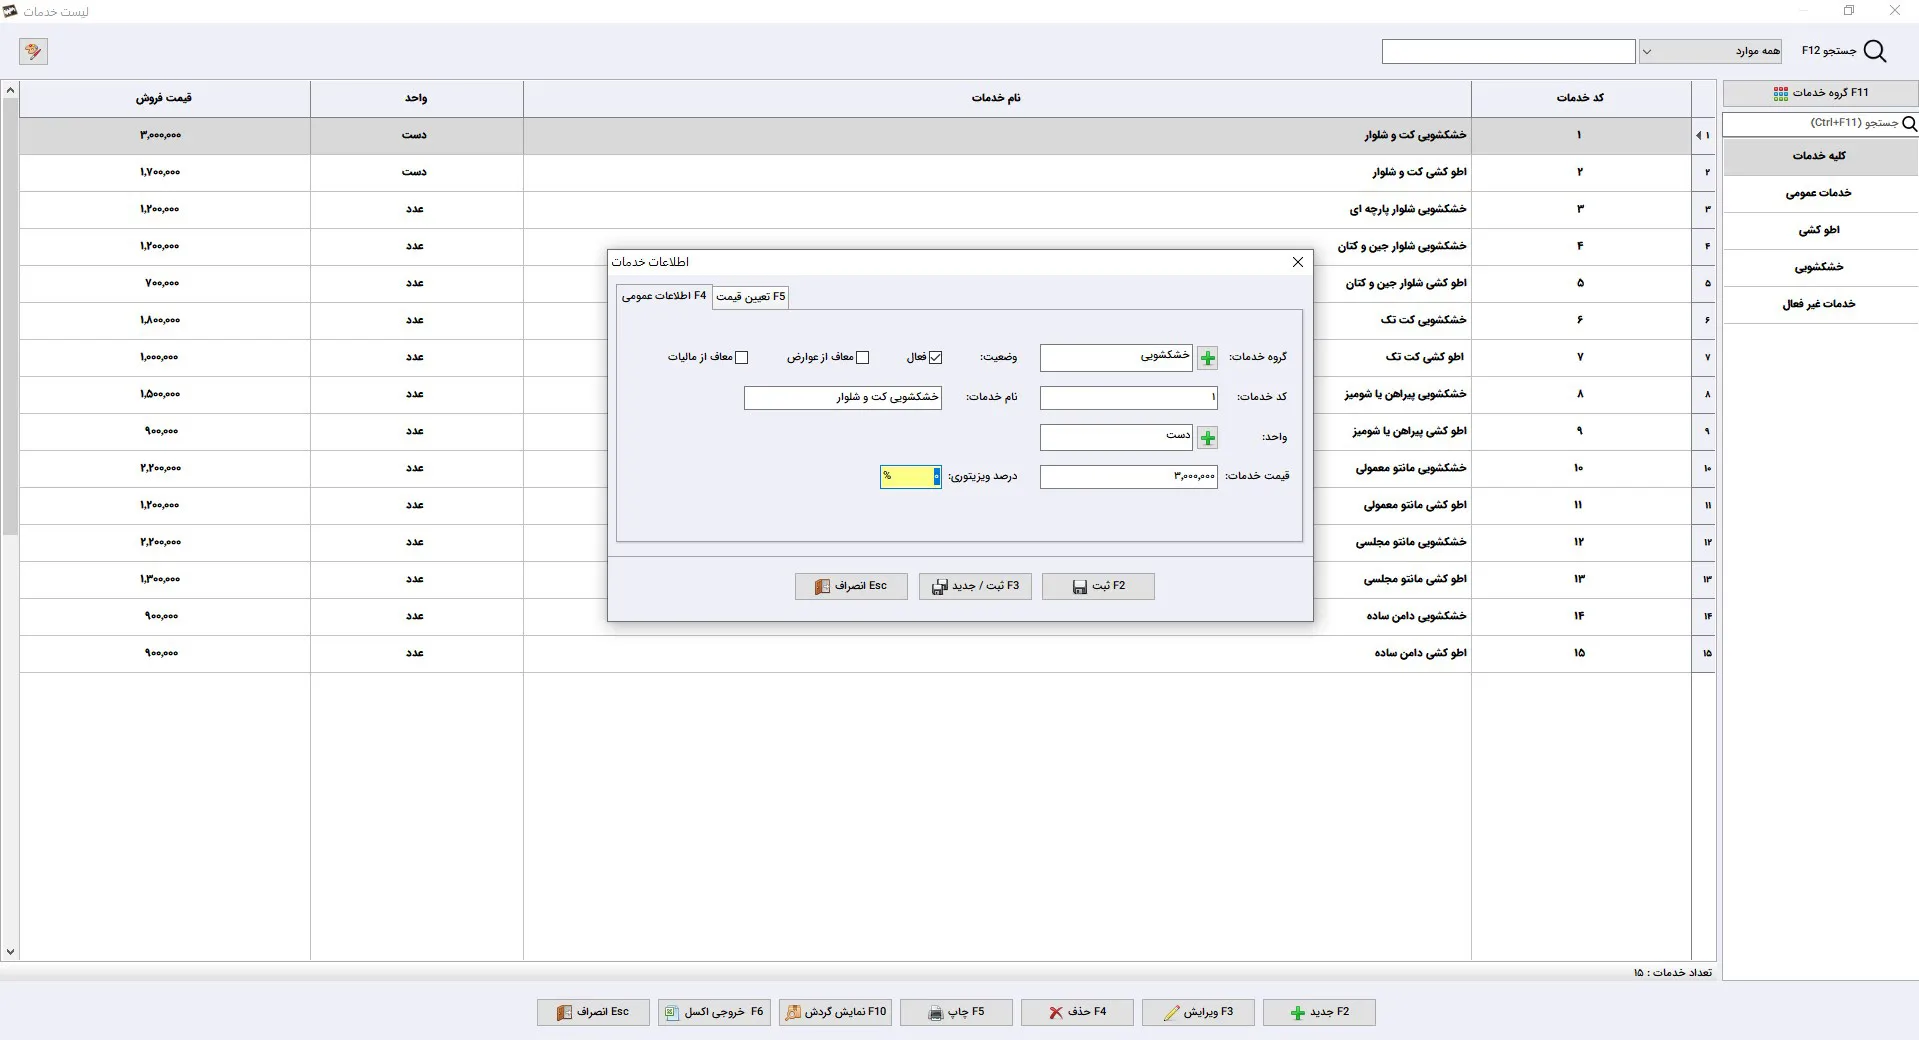This screenshot has width=1919, height=1040.
Task: Click F6 خروجی اکسل Excel export button
Action: [714, 1012]
